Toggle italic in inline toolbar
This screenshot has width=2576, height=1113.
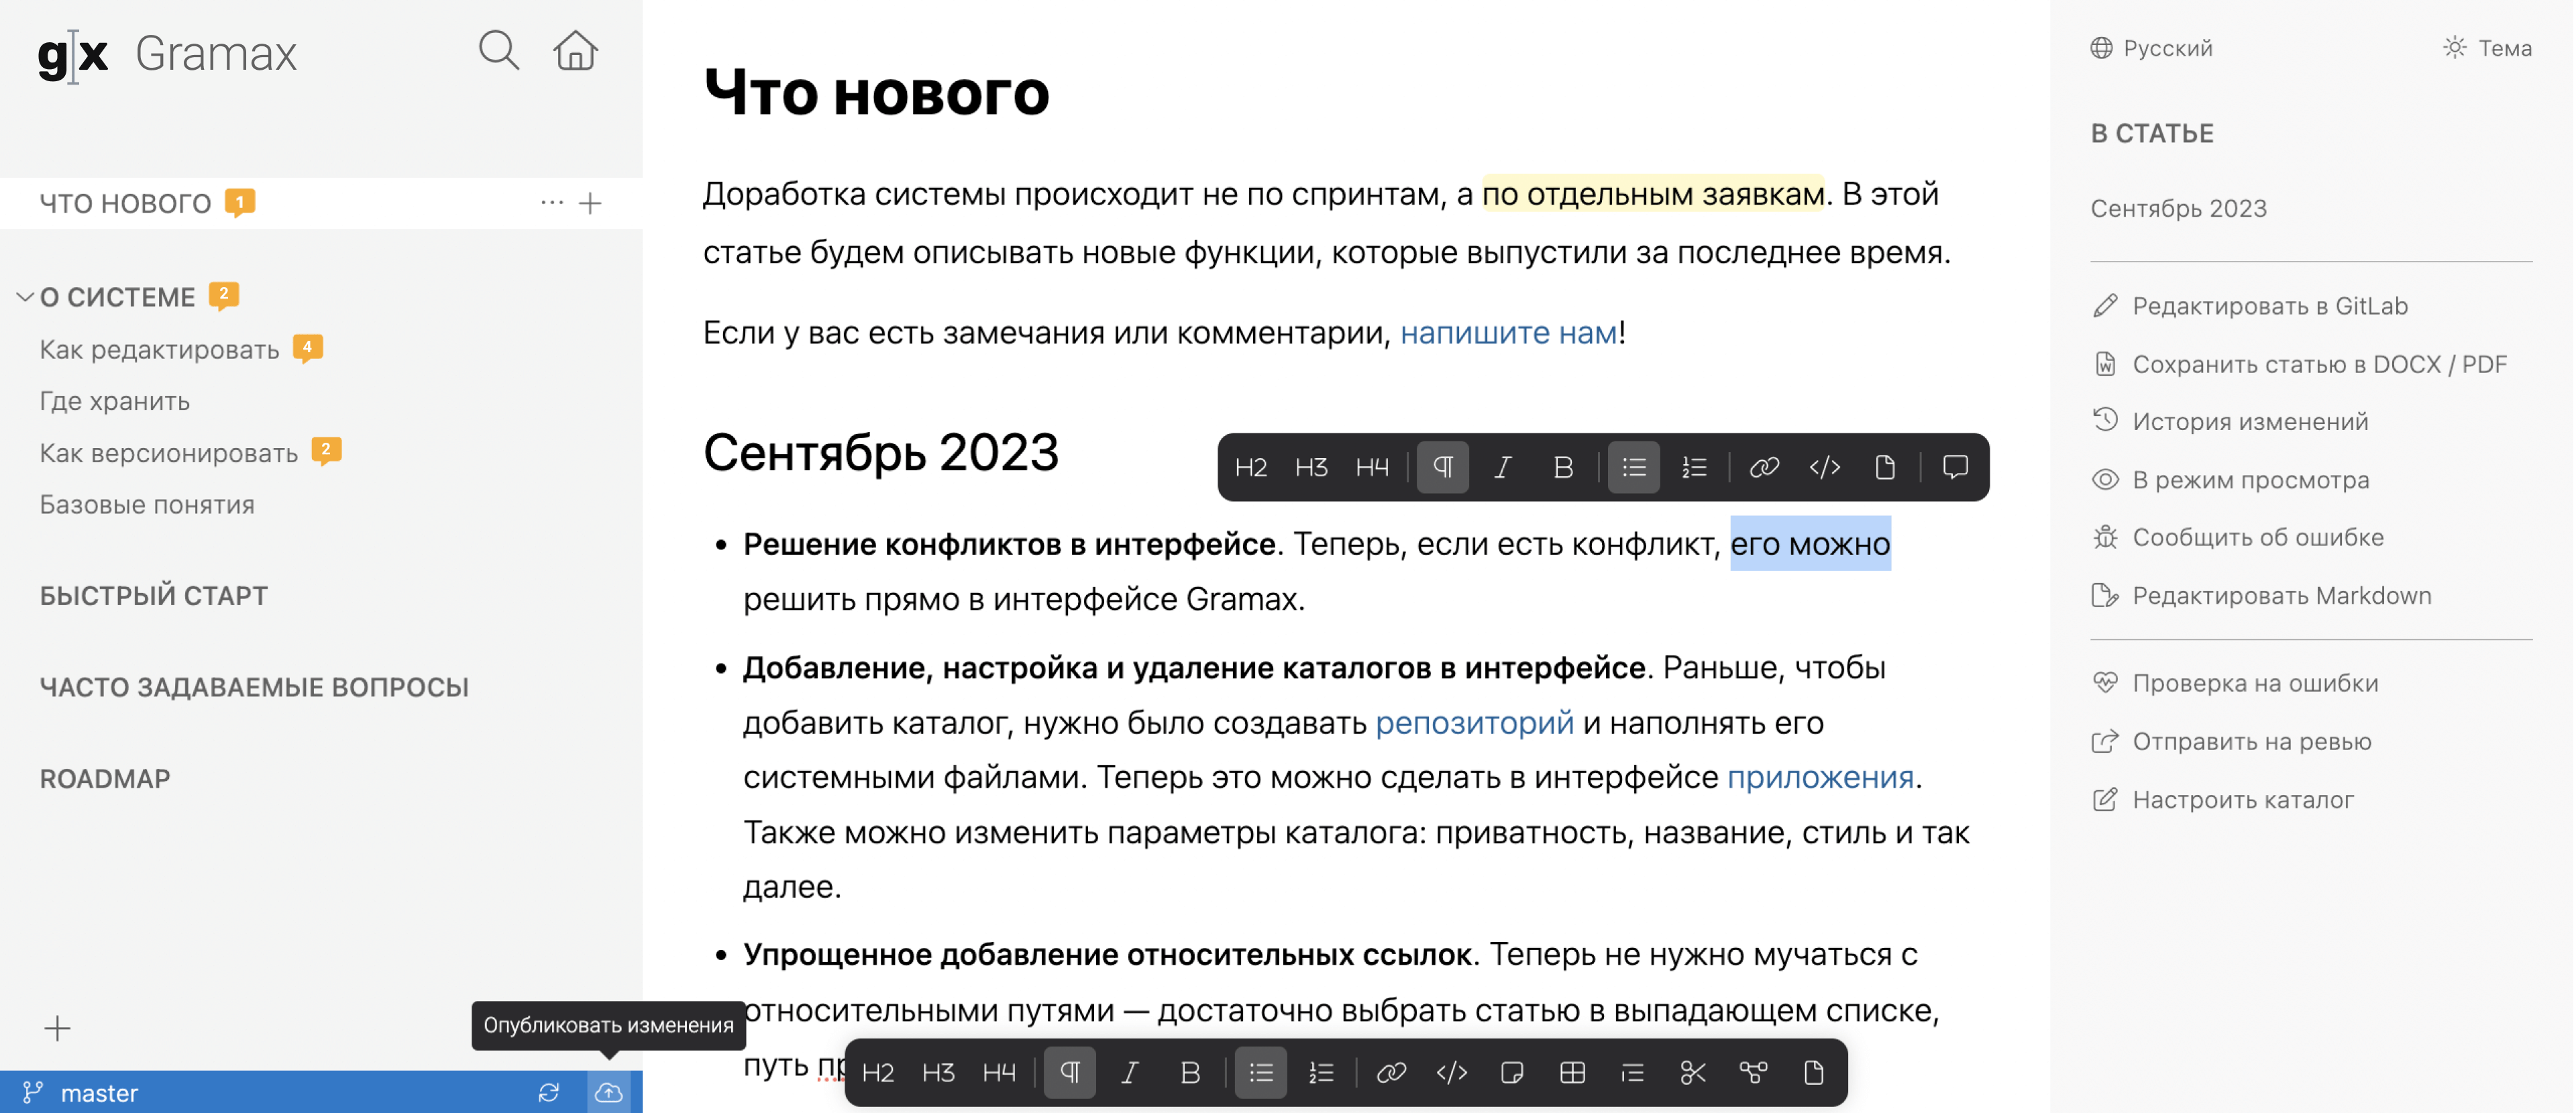click(1503, 467)
